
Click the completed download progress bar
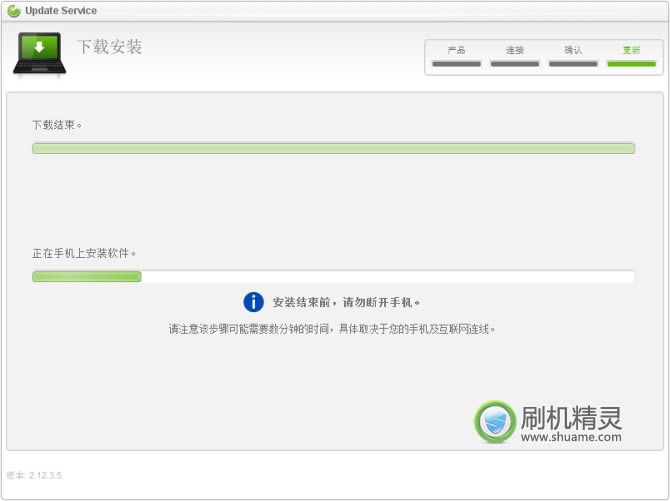pos(333,148)
